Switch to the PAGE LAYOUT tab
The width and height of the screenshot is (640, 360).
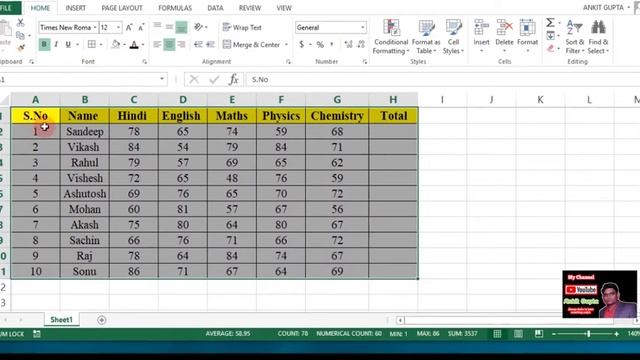click(122, 8)
